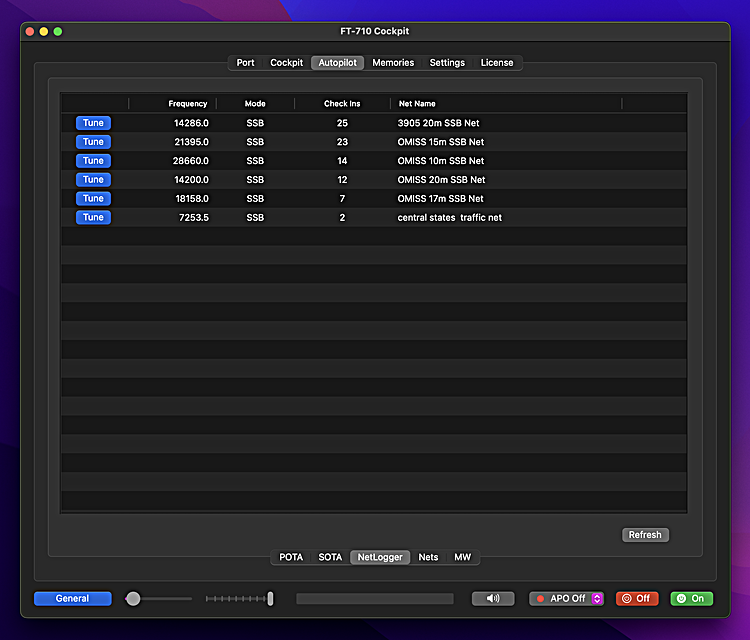Screen dimensions: 750x640
Task: Select the Autopilot tab
Action: pos(338,63)
